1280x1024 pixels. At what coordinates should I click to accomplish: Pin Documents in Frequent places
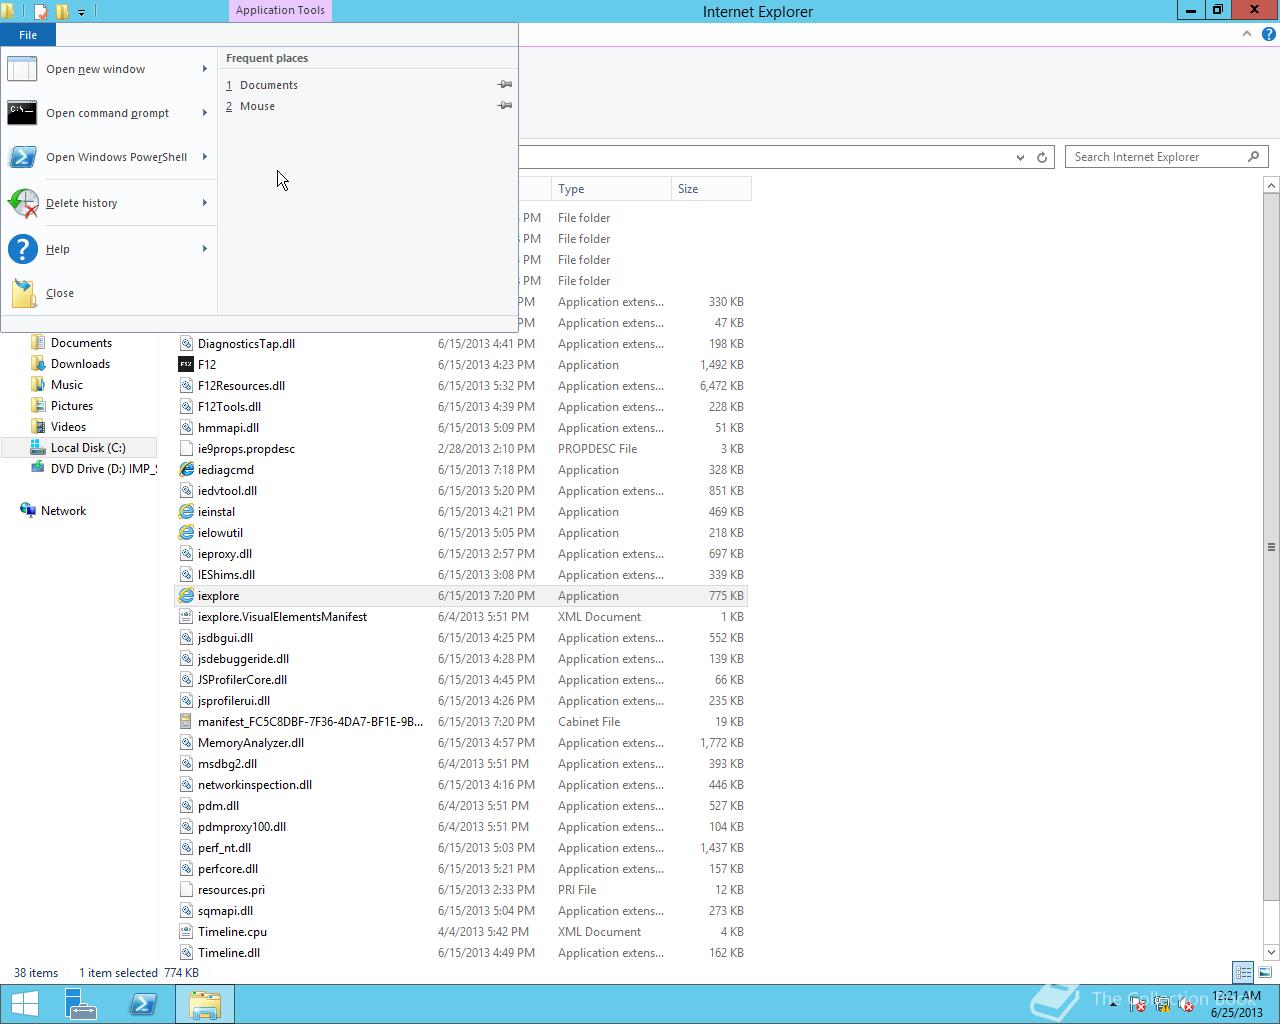pos(505,85)
